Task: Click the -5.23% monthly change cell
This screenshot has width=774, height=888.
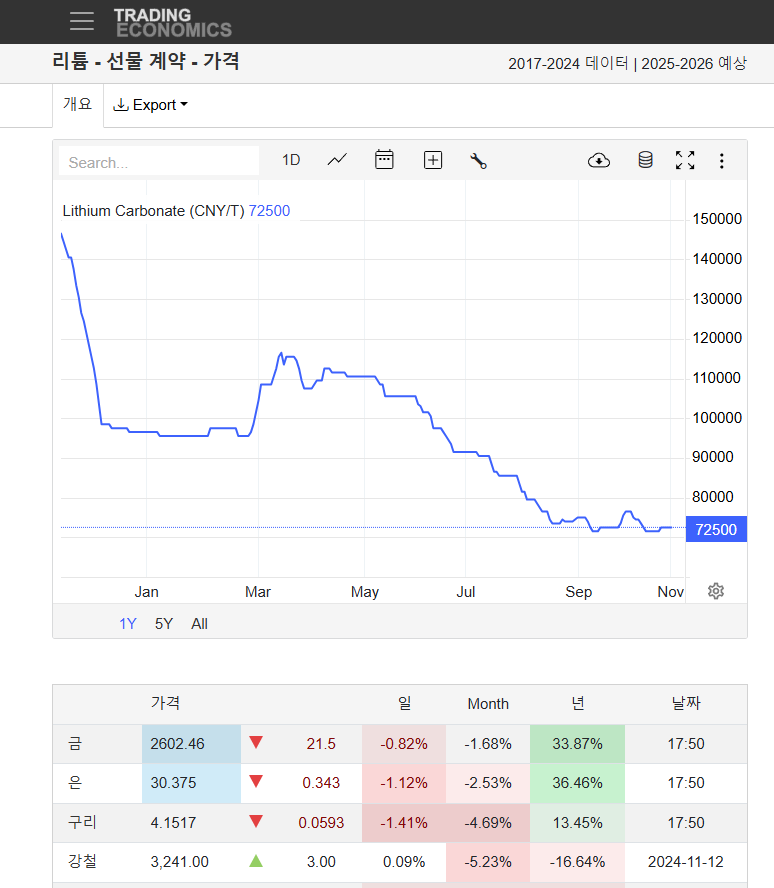Action: 488,862
